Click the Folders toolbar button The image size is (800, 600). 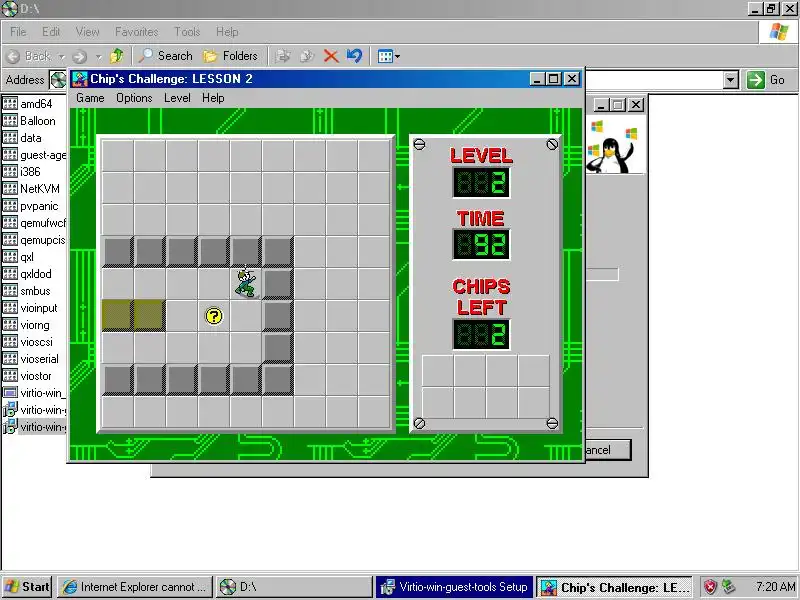click(230, 56)
